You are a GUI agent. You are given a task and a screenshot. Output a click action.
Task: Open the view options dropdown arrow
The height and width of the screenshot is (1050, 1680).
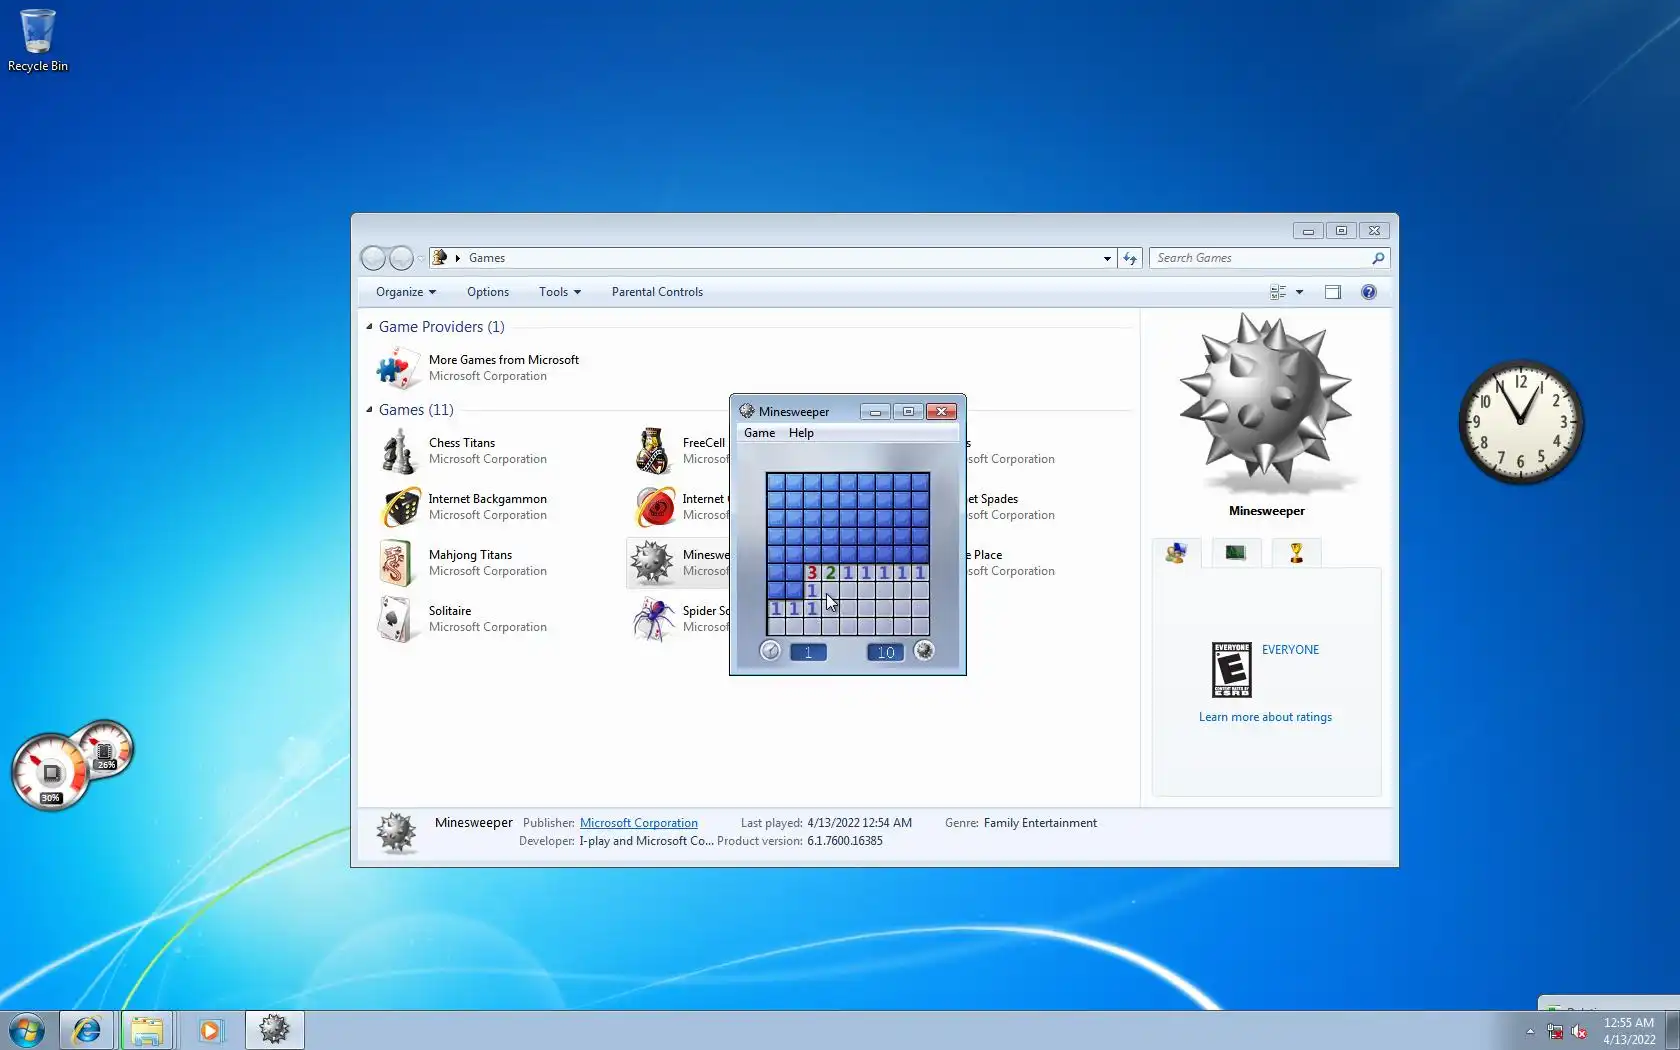pos(1299,292)
